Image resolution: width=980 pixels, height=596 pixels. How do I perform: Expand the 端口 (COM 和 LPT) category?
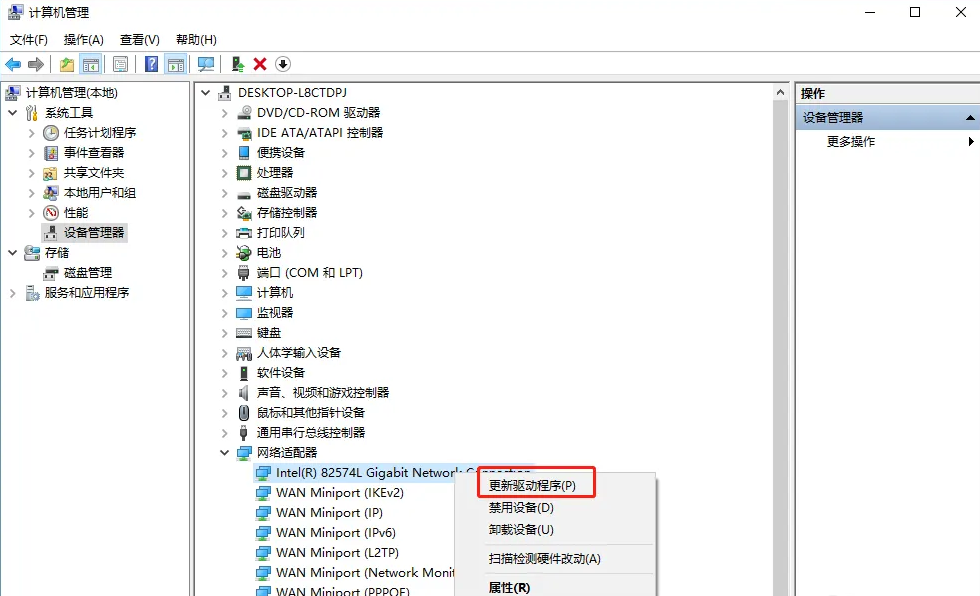[x=225, y=272]
